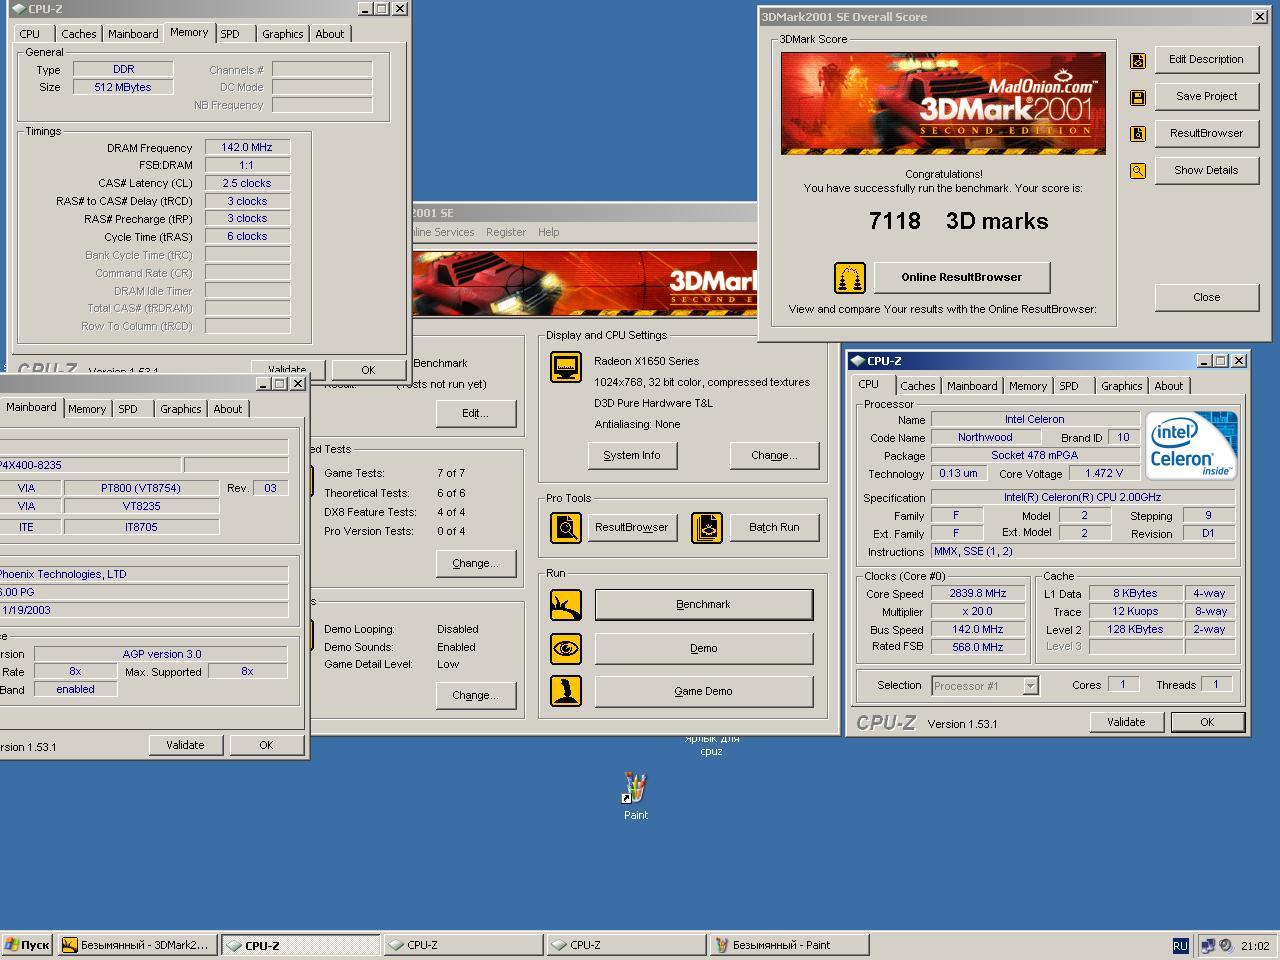1280x960 pixels.
Task: Switch to 3DMark2001 taskbar item
Action: pos(137,945)
